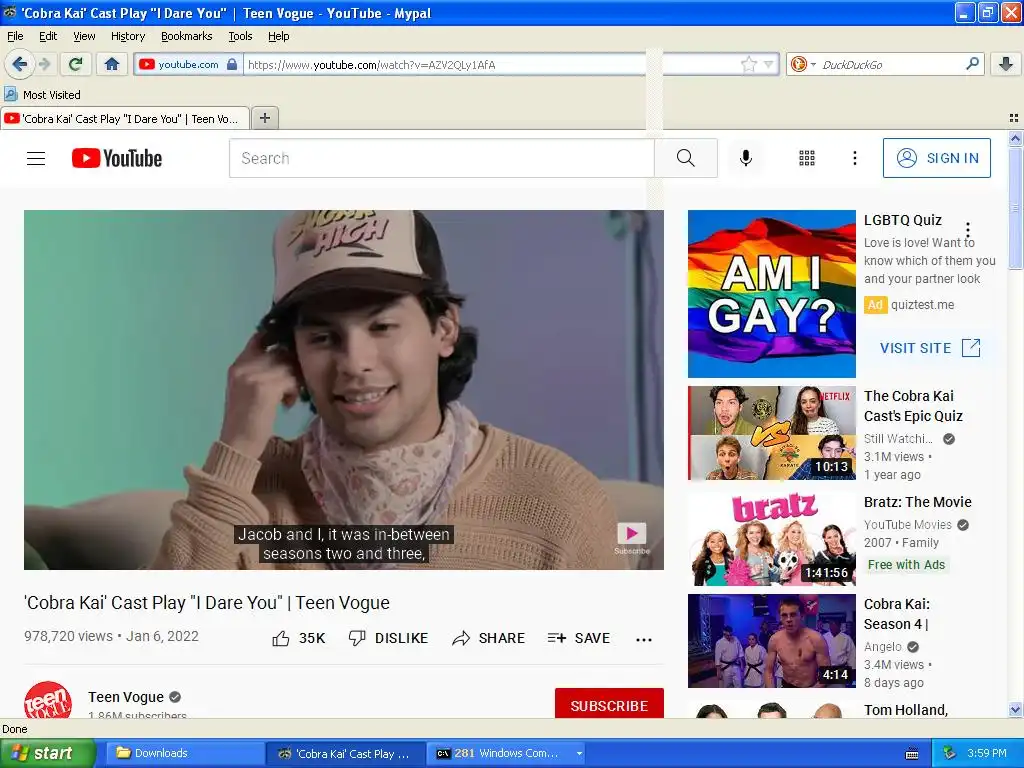This screenshot has width=1024, height=768.
Task: Click inside the YouTube Search field
Action: (x=441, y=158)
